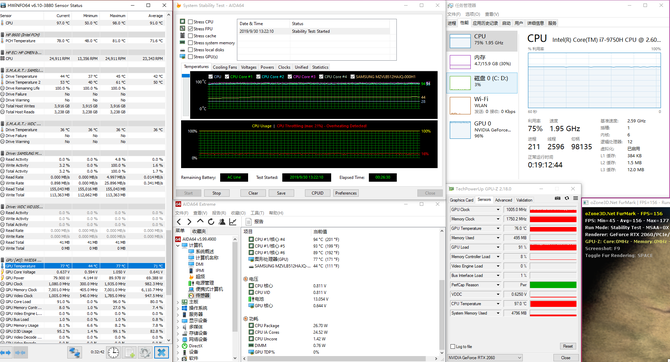Click the user icon in AIDA64 Extreme toolbar
The height and width of the screenshot is (362, 670).
(222, 221)
